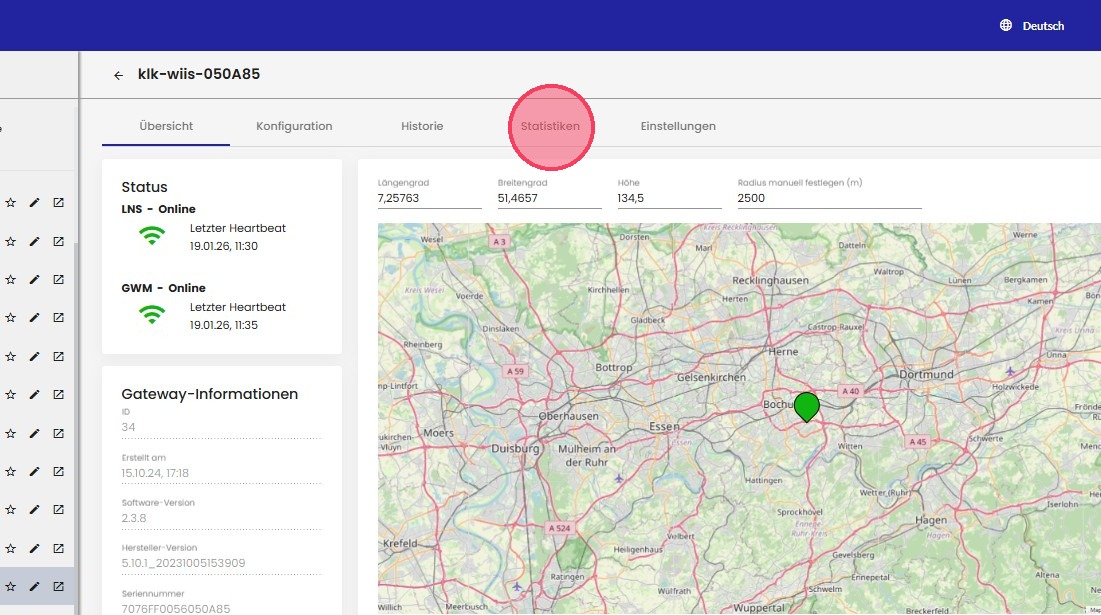Viewport: 1101px width, 615px height.
Task: Click the LNS online wifi signal icon
Action: pos(152,236)
